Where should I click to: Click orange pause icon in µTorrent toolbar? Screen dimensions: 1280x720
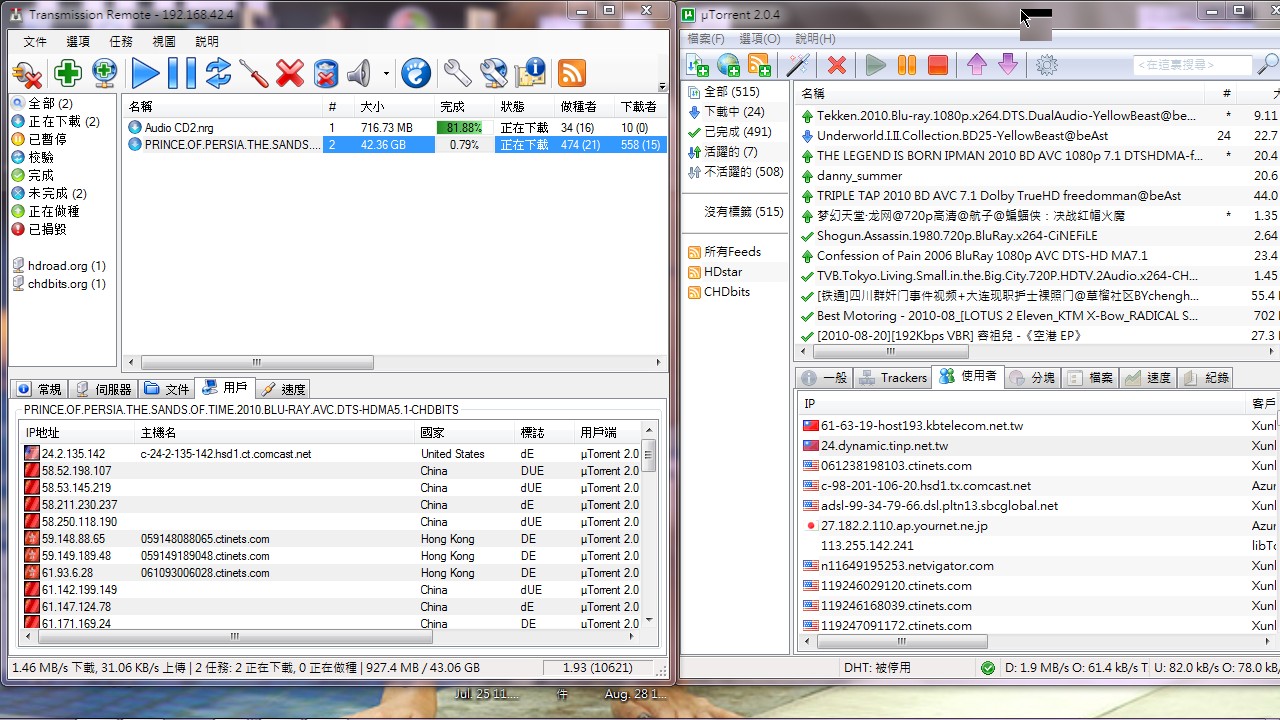[907, 65]
